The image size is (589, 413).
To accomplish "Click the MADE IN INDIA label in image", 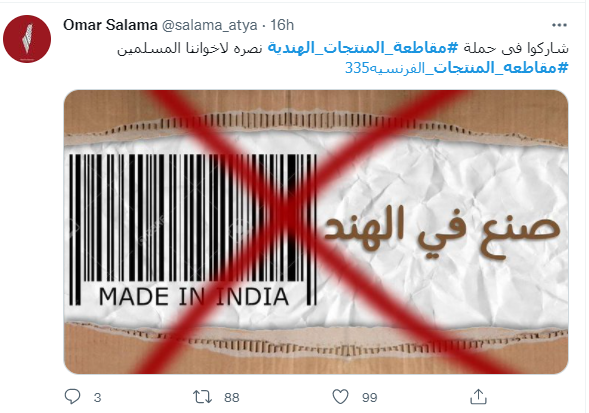I will (x=193, y=297).
